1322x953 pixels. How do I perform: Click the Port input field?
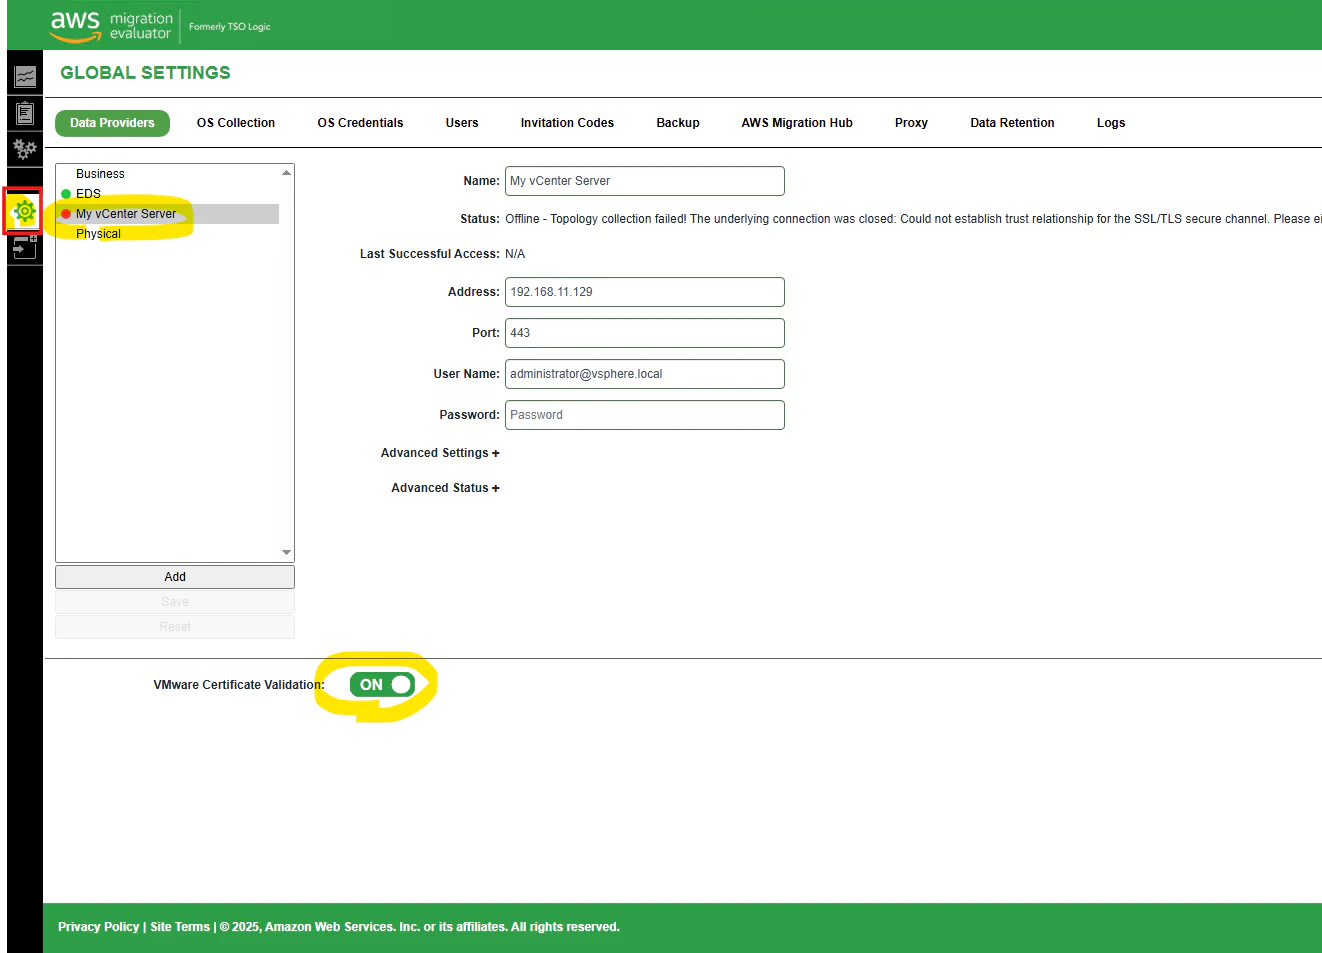coord(645,333)
